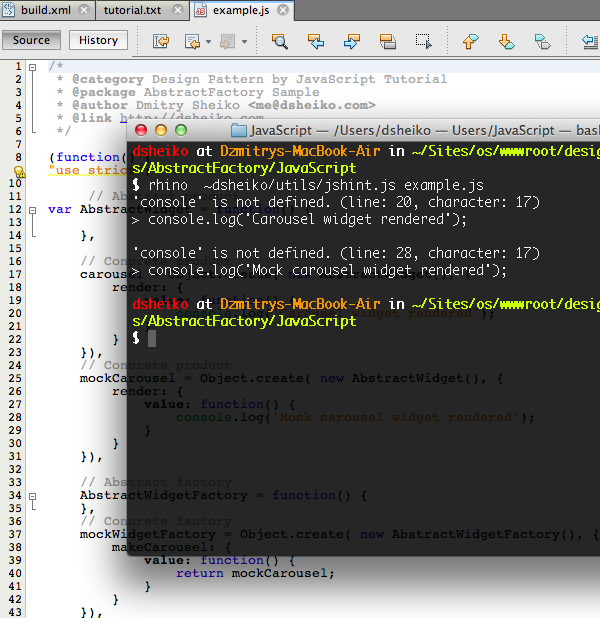The height and width of the screenshot is (618, 600).
Task: Click the build.xml file type icon
Action: point(8,10)
